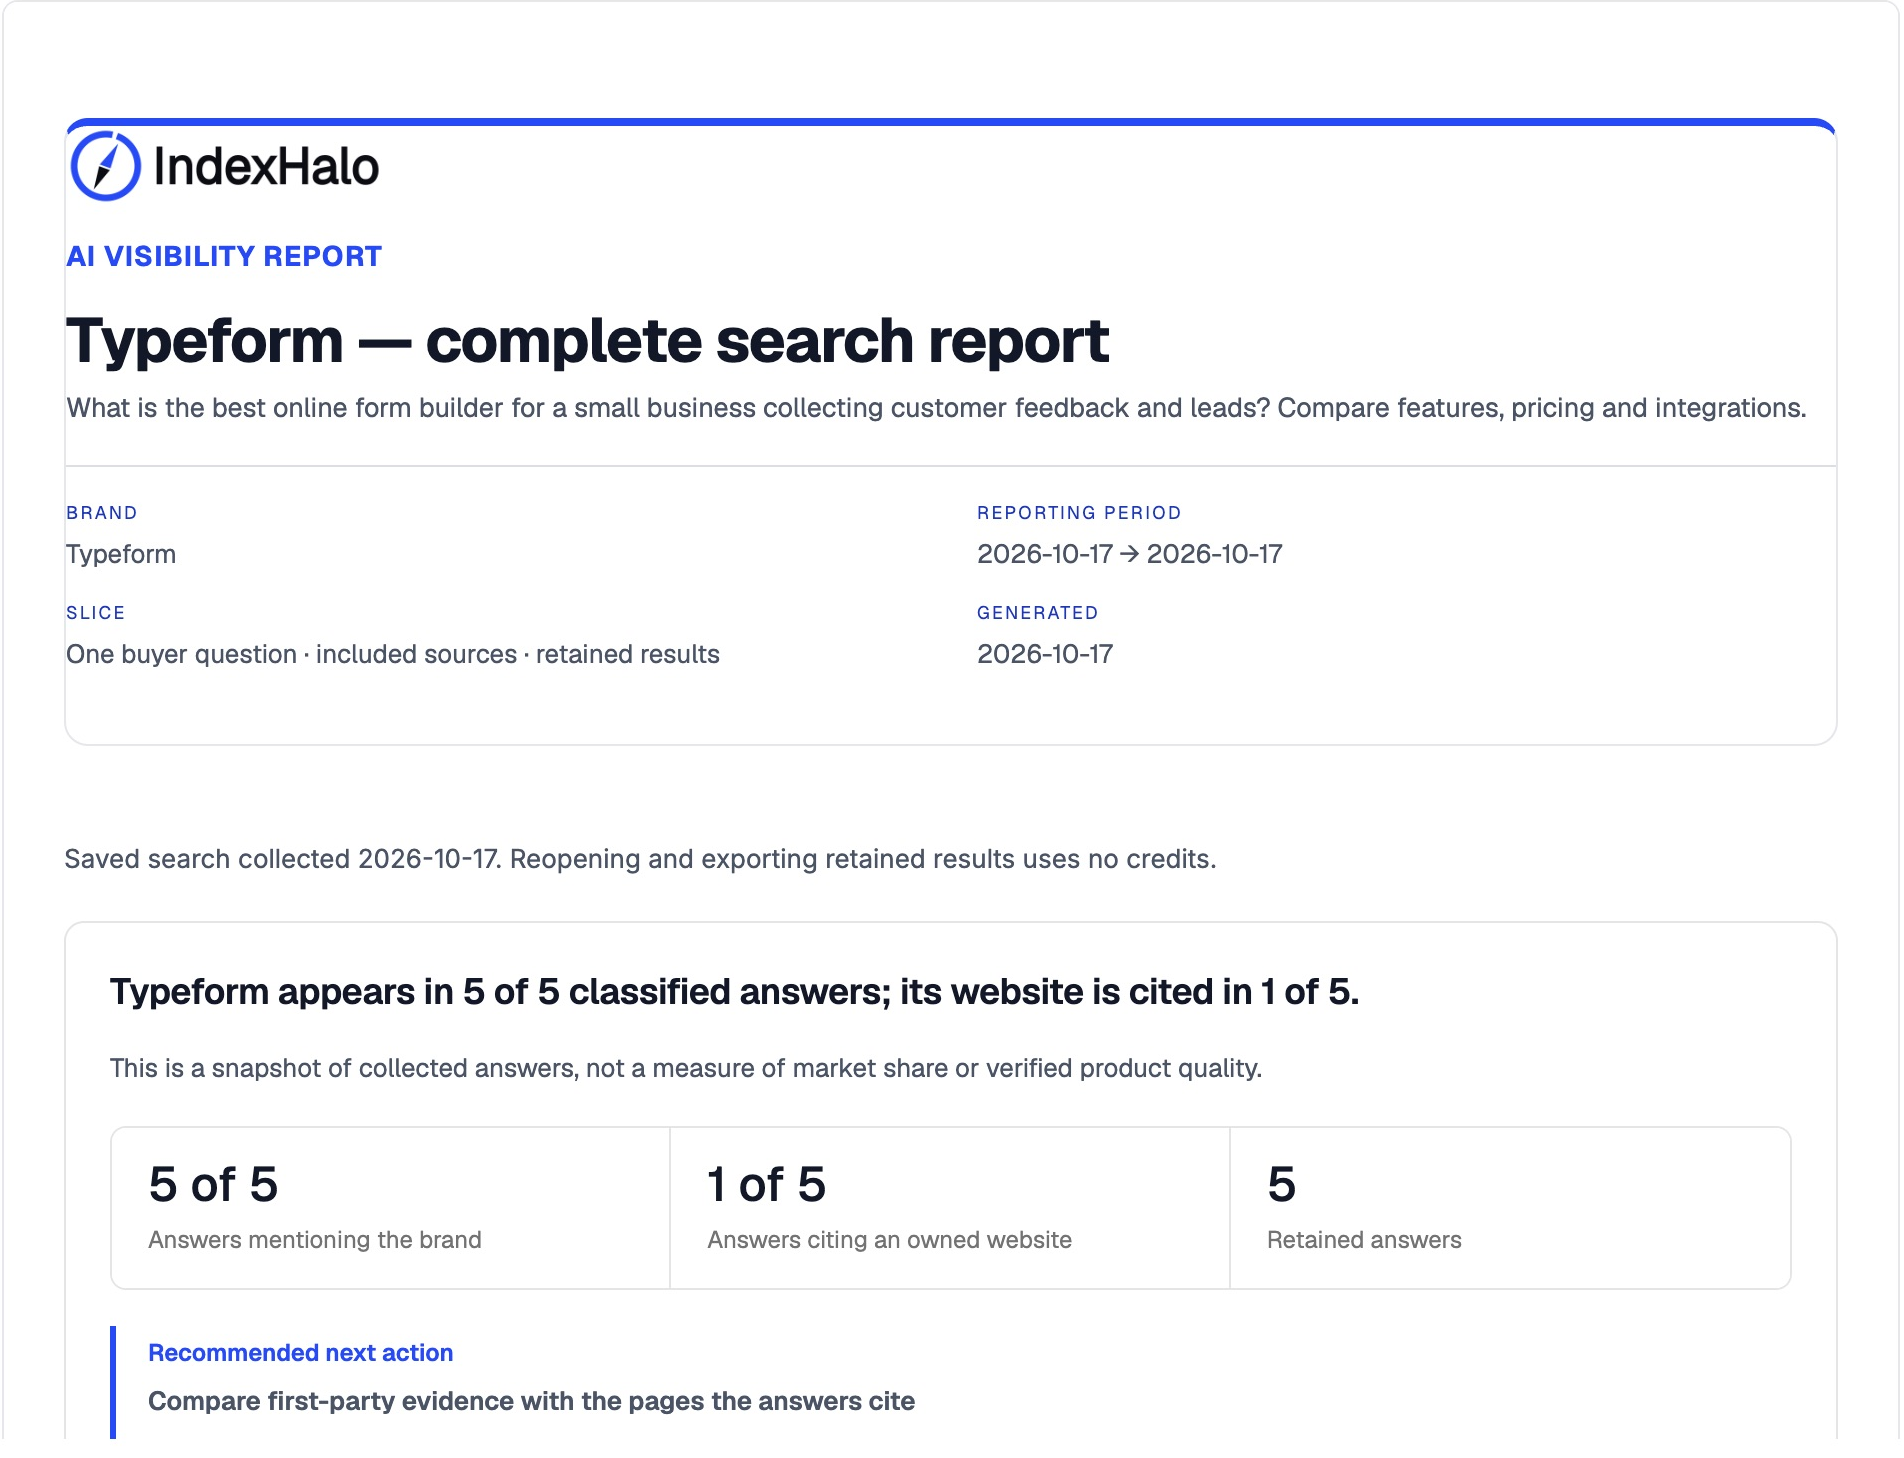The image size is (1904, 1458).
Task: Select the reporting period date range value
Action: click(x=1130, y=554)
